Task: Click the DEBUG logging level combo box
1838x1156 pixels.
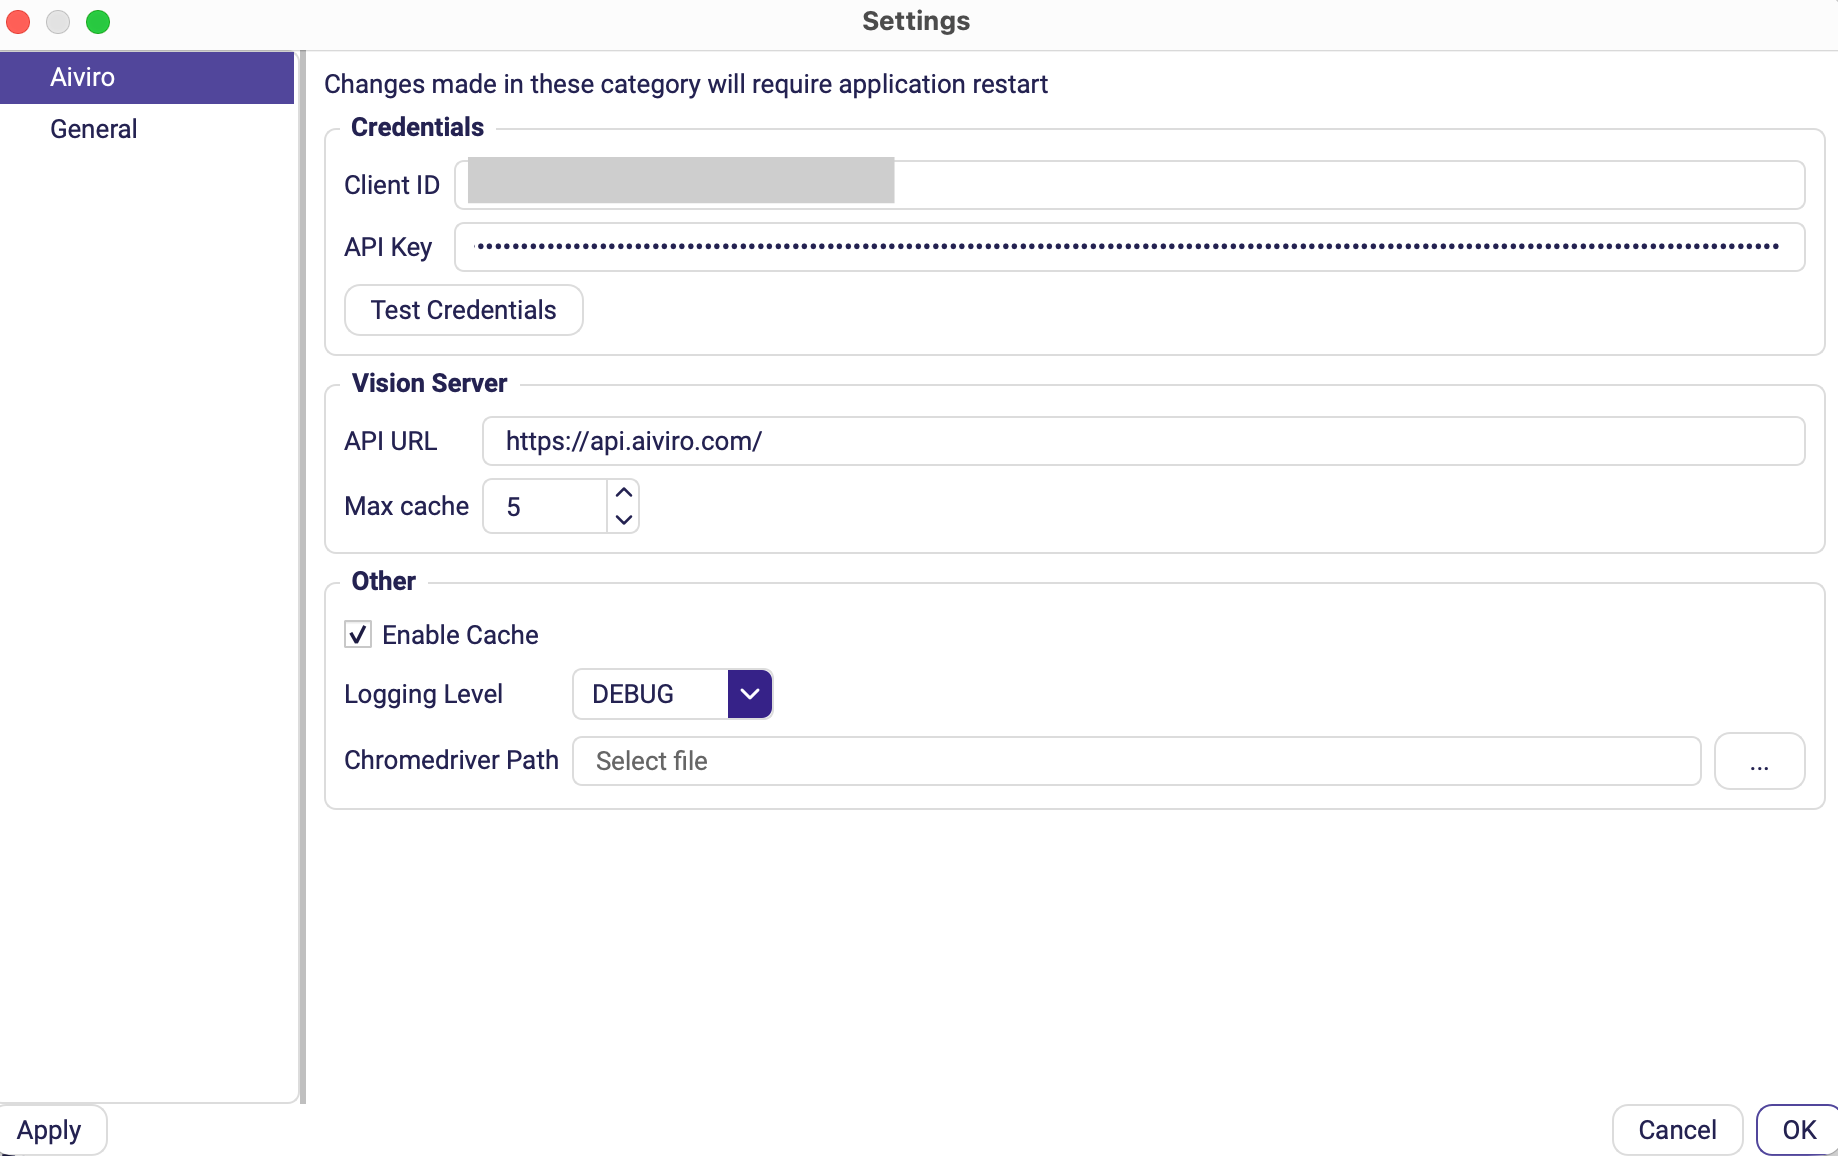Action: tap(672, 694)
